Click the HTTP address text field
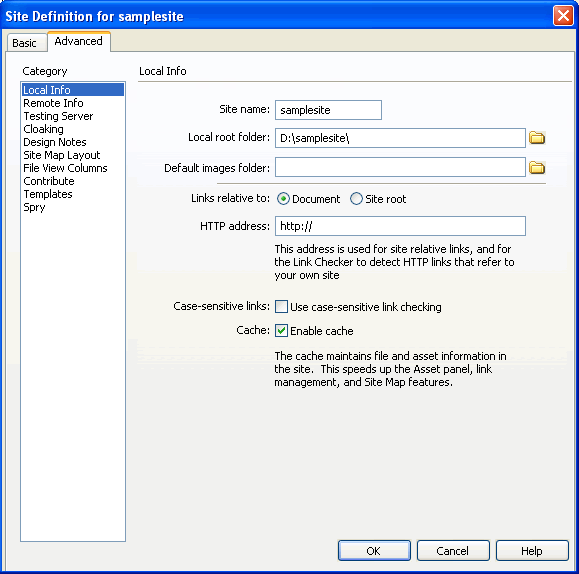 [x=400, y=226]
